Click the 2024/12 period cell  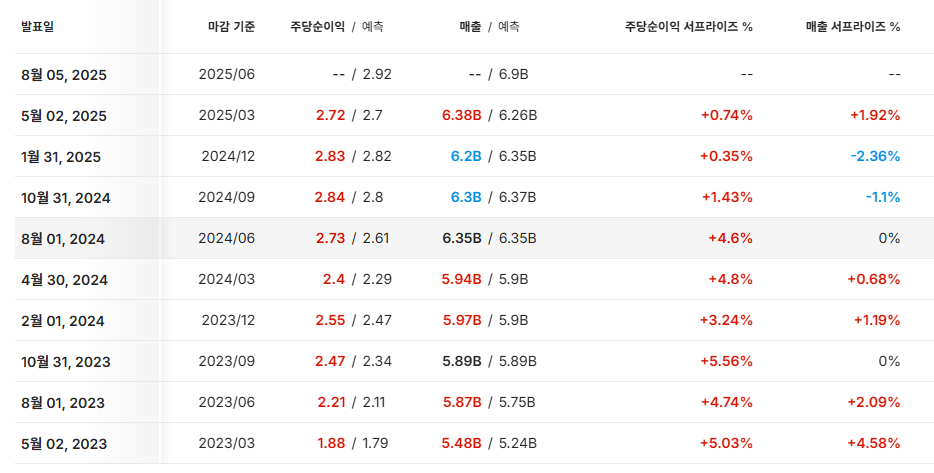click(228, 157)
